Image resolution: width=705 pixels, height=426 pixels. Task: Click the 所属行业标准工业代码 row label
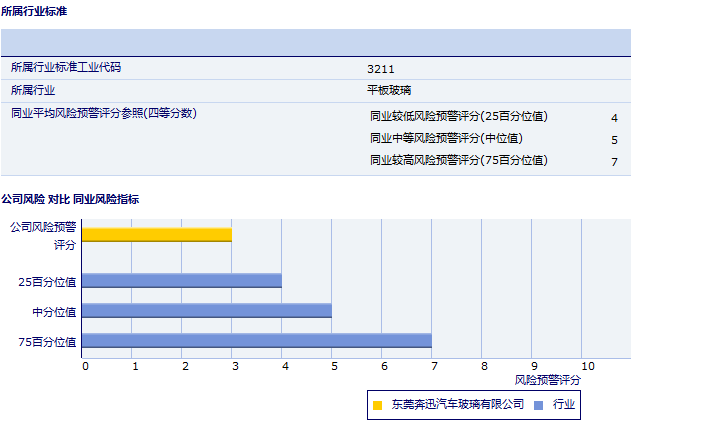[x=72, y=68]
